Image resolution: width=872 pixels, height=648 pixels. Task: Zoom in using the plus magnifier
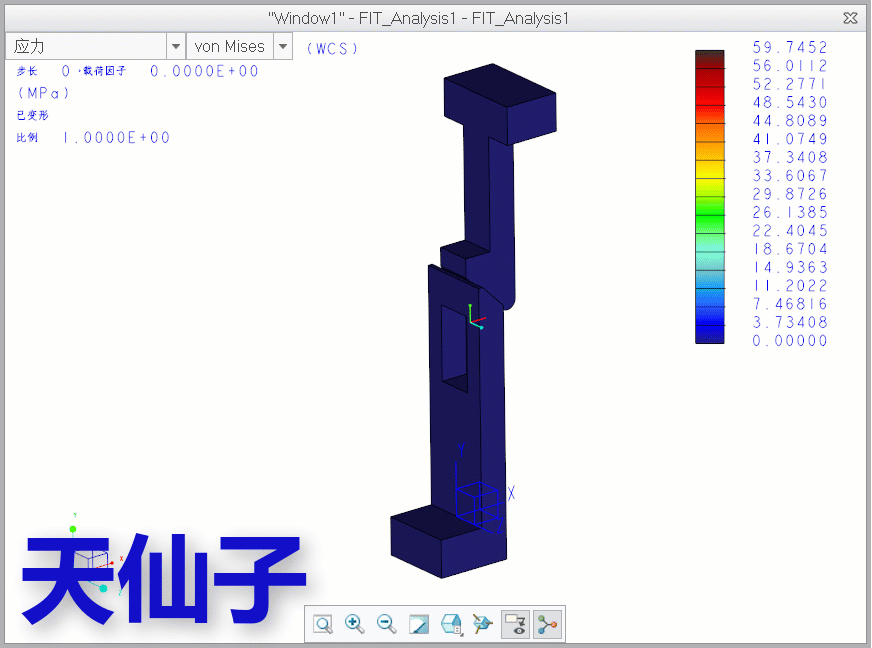pos(354,625)
